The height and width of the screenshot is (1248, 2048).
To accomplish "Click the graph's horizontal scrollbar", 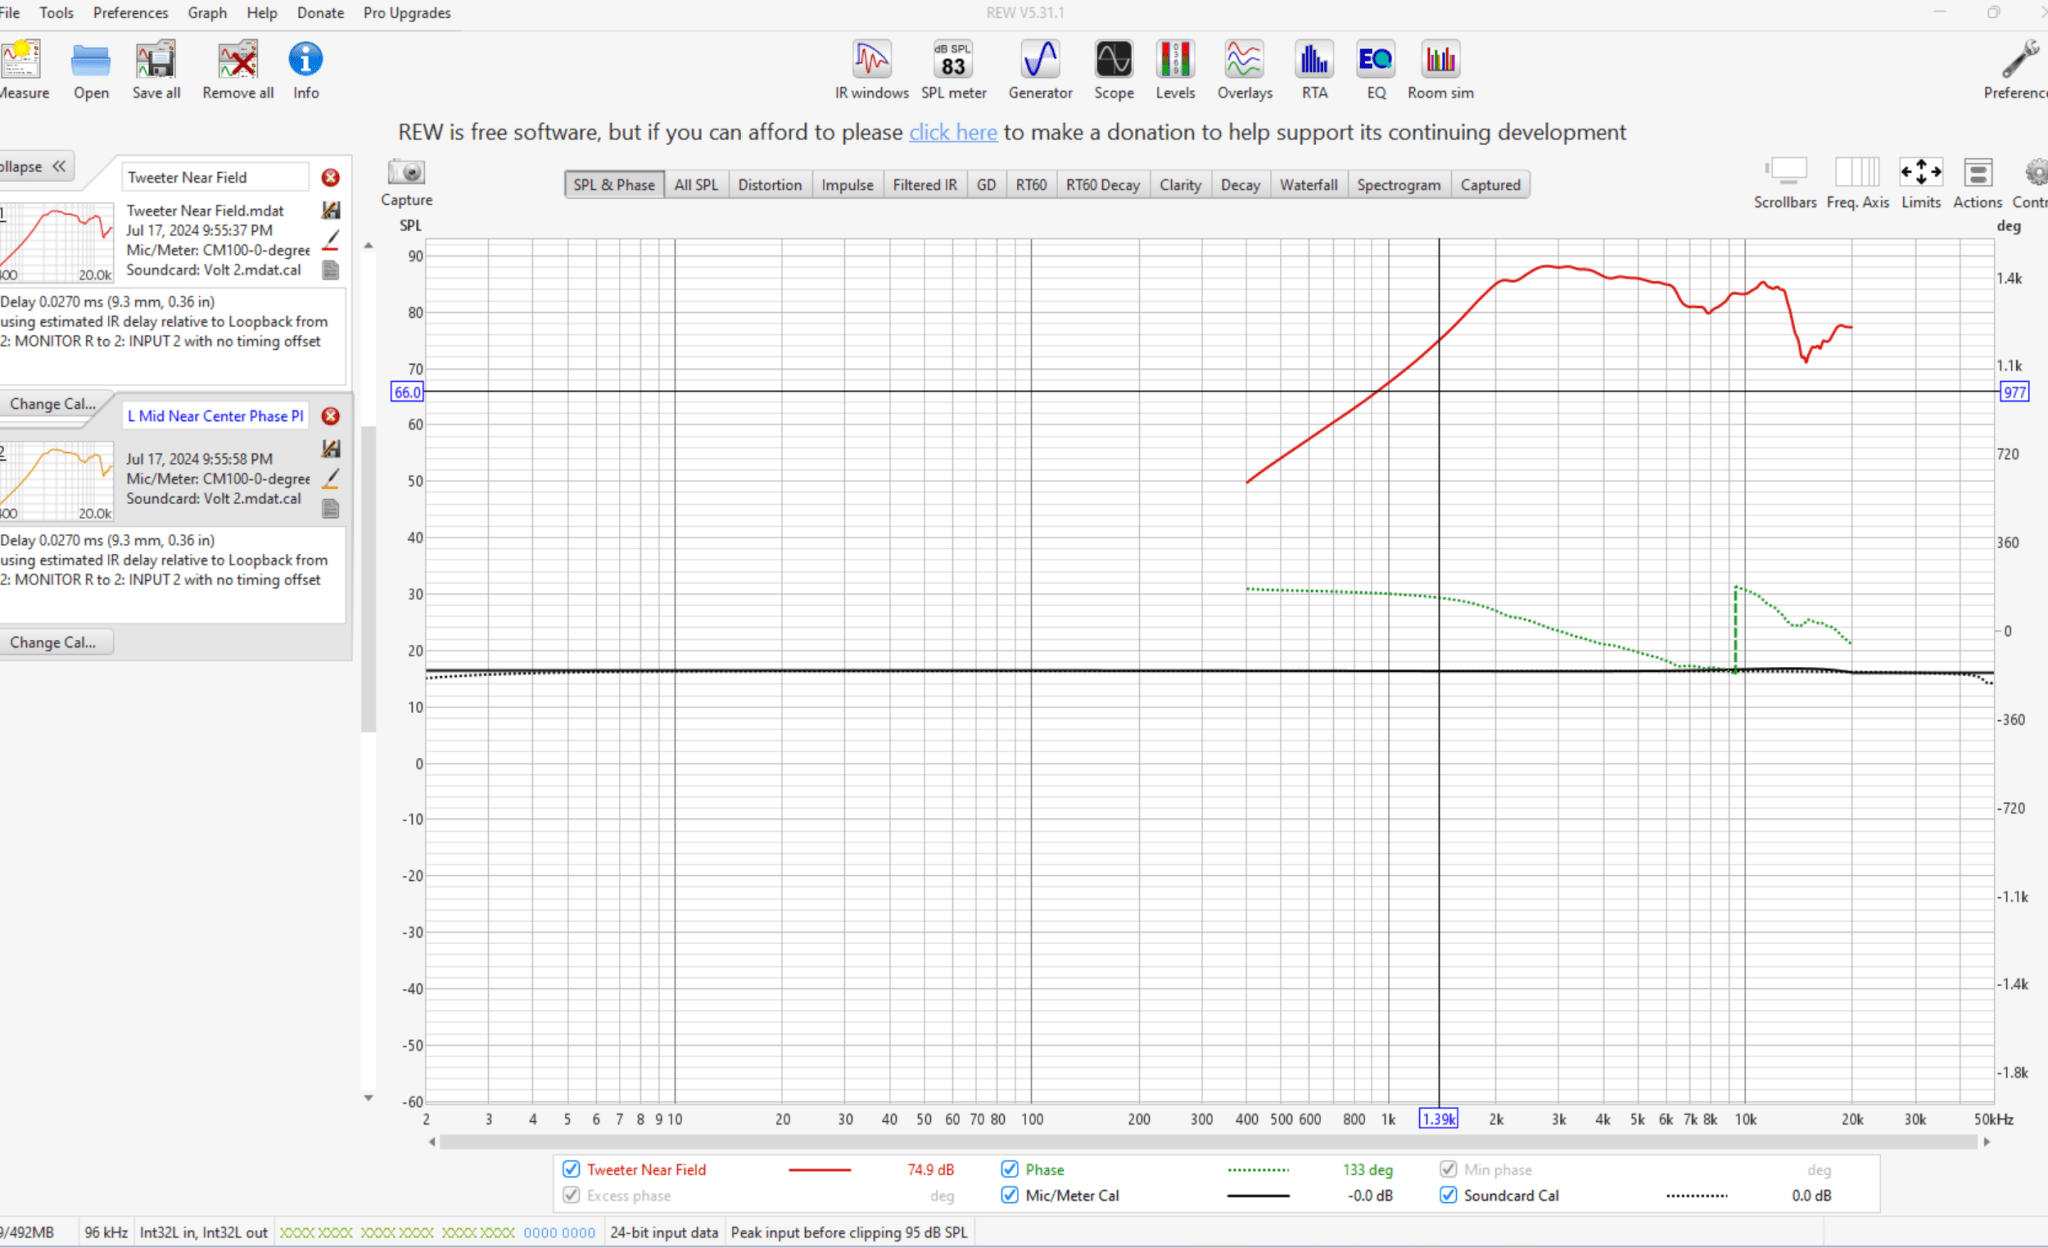I will pos(1208,1142).
